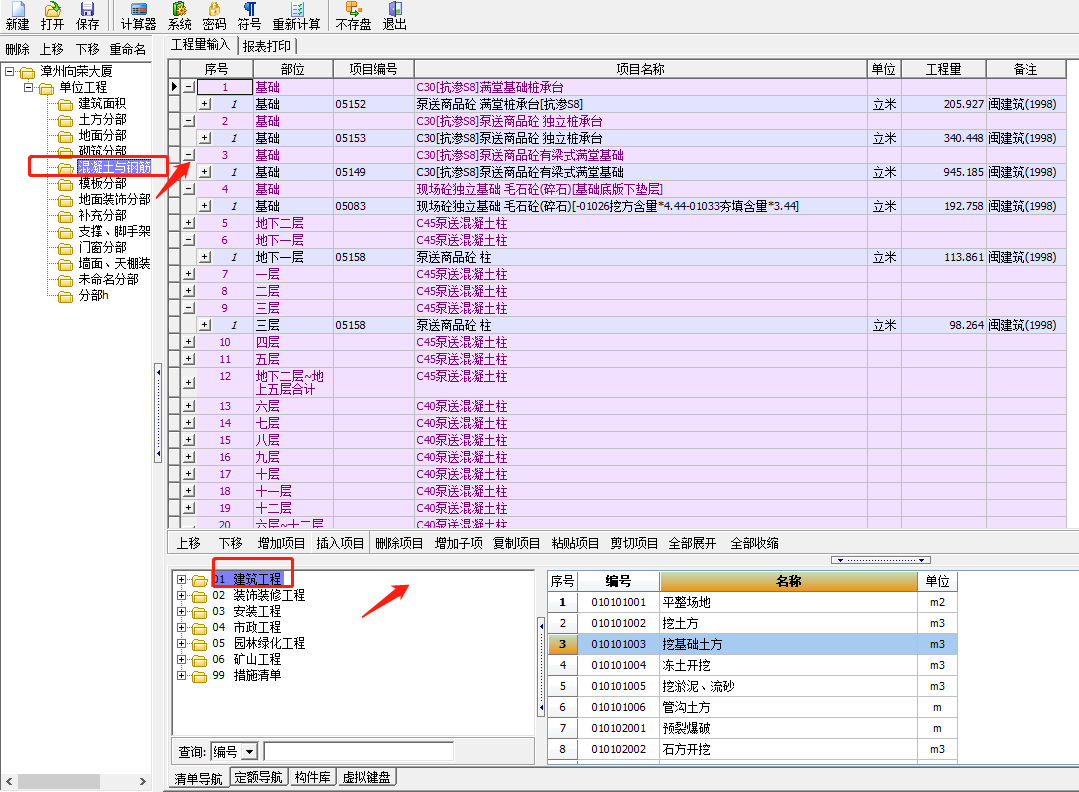Launch the 计算器 calculator tool

(138, 15)
